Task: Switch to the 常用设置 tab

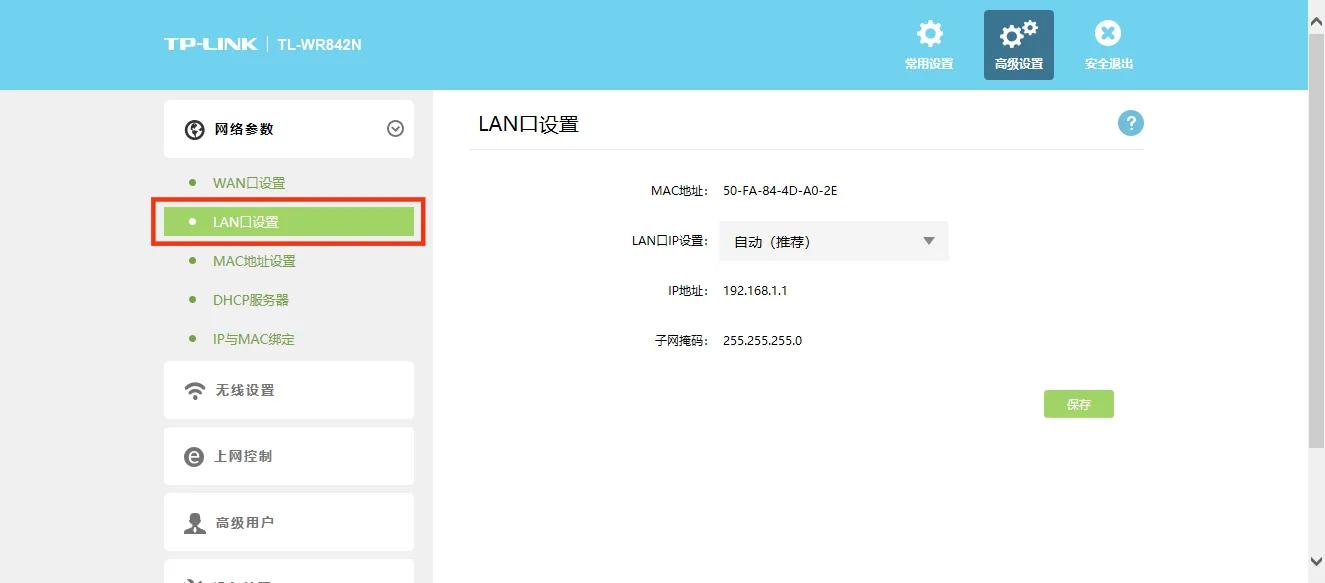Action: coord(929,44)
